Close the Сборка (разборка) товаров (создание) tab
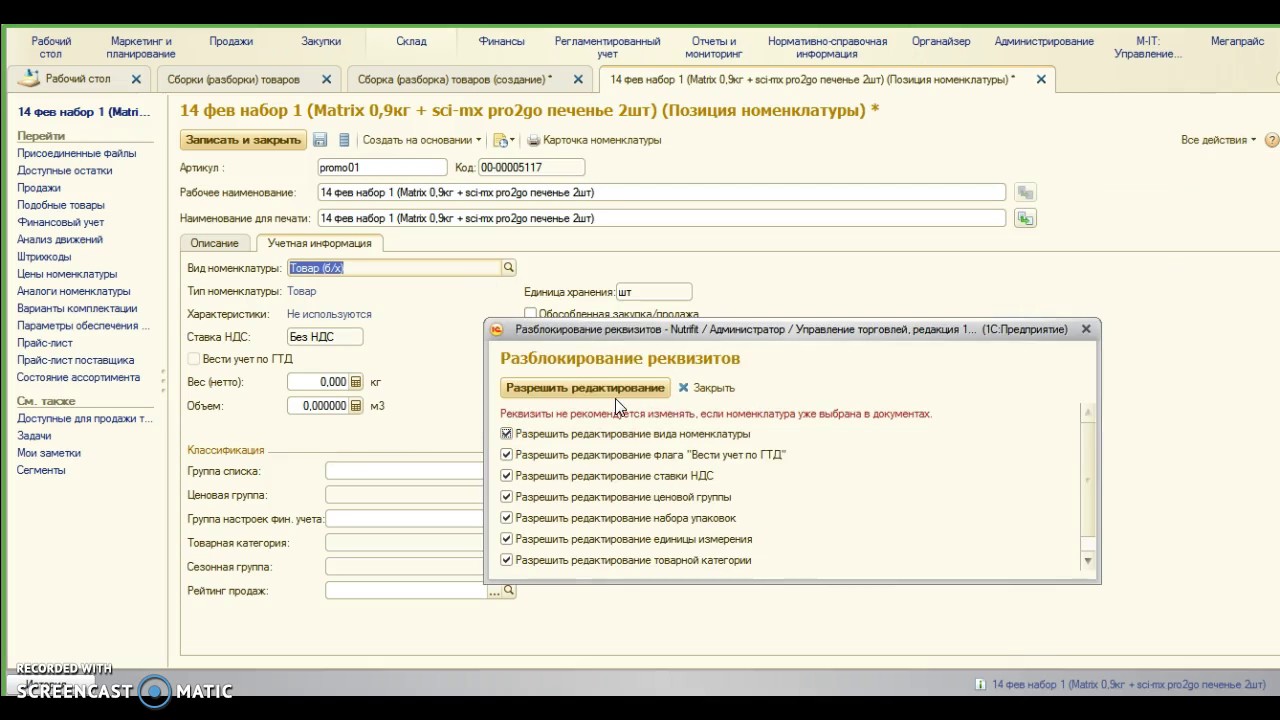 coord(578,79)
